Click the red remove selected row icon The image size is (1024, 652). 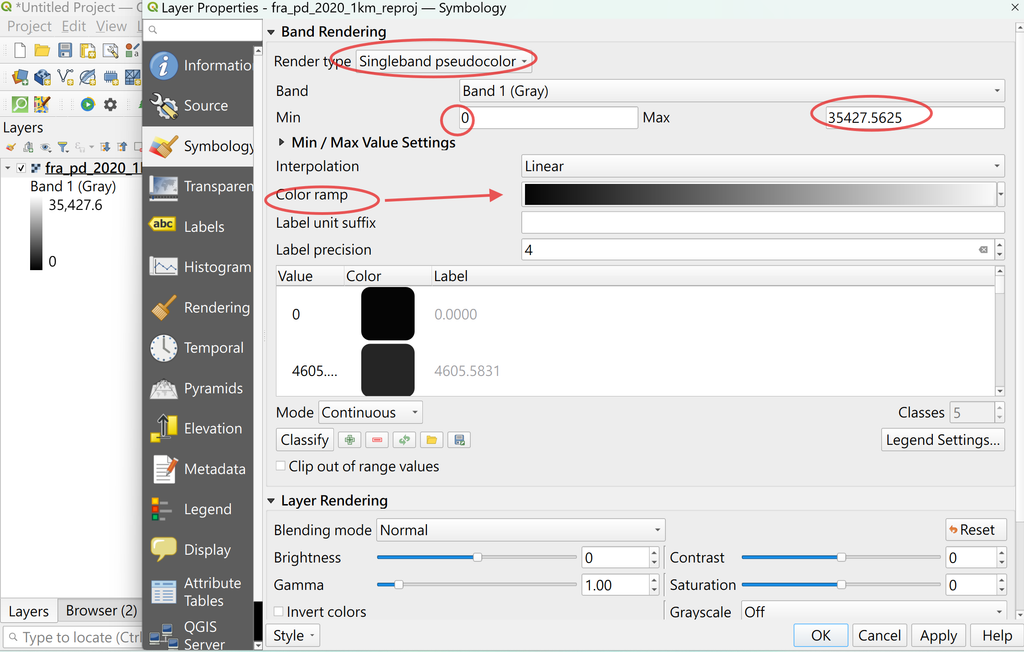pos(377,440)
